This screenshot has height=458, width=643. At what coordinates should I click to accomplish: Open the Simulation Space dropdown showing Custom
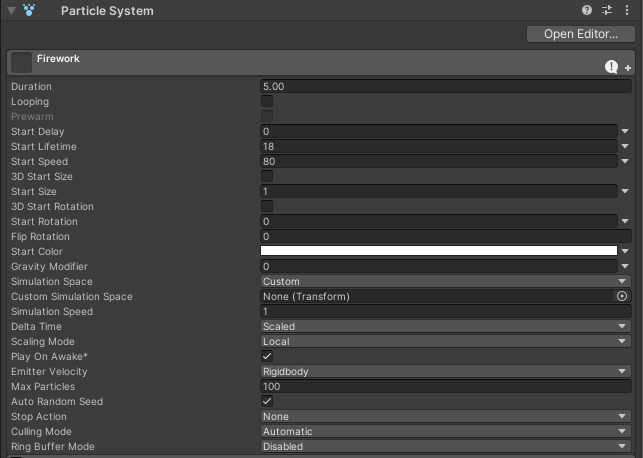point(446,281)
